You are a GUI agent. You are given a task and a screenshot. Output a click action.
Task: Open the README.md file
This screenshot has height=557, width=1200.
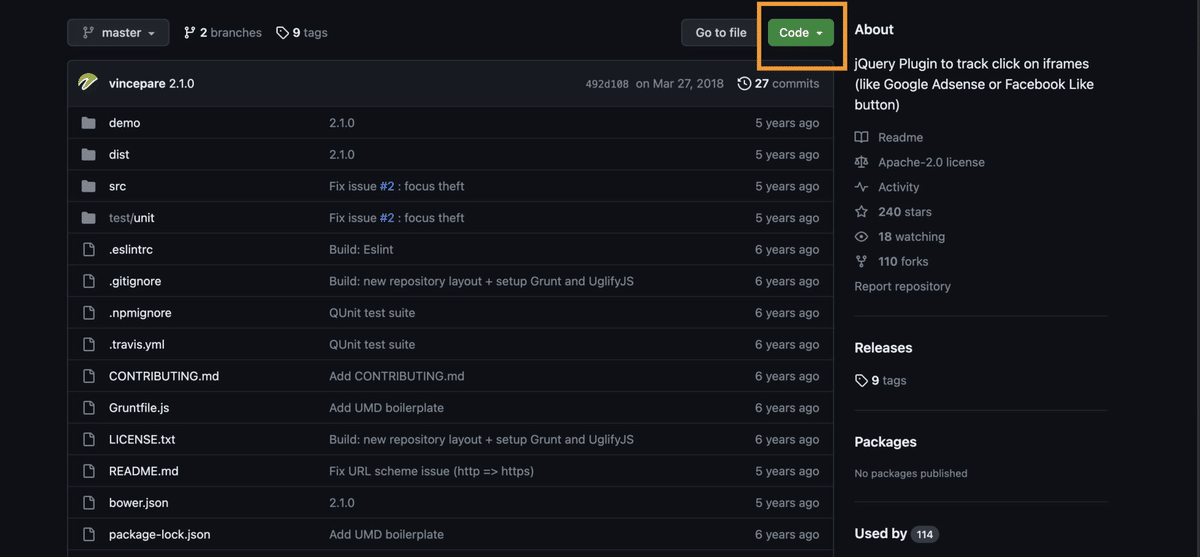pyautogui.click(x=144, y=471)
